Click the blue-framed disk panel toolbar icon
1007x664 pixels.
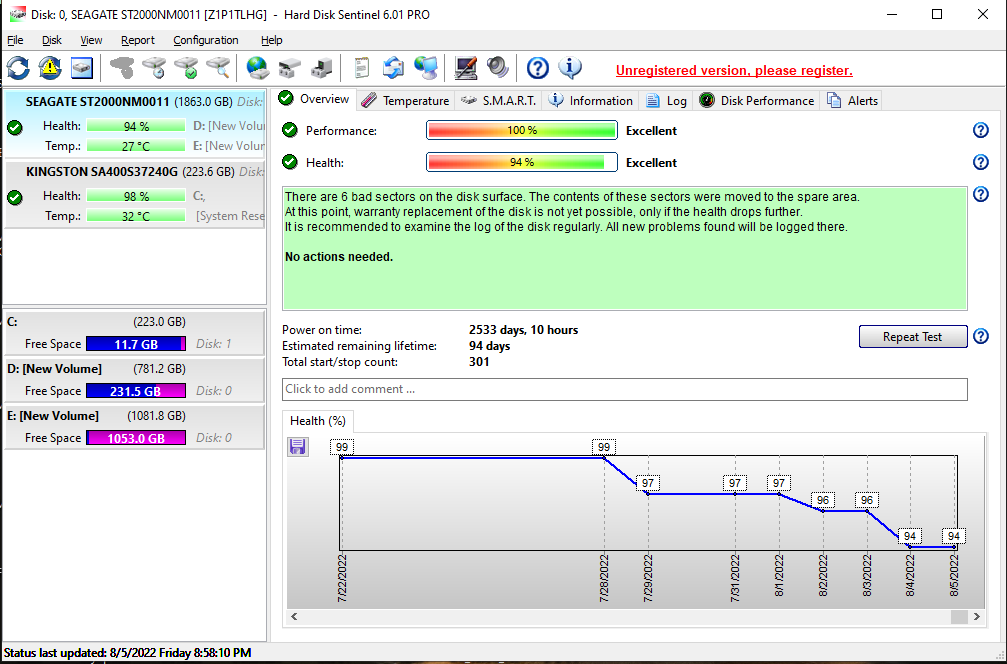(82, 67)
